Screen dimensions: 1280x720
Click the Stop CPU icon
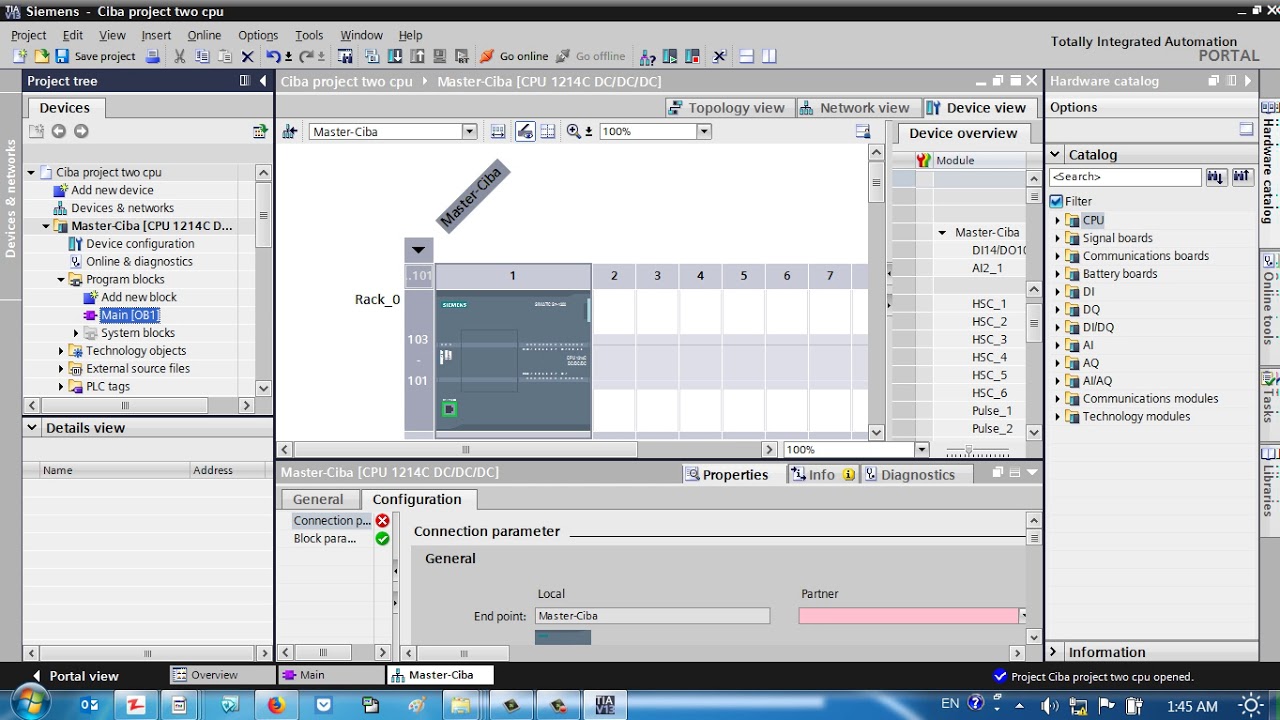pyautogui.click(x=691, y=57)
